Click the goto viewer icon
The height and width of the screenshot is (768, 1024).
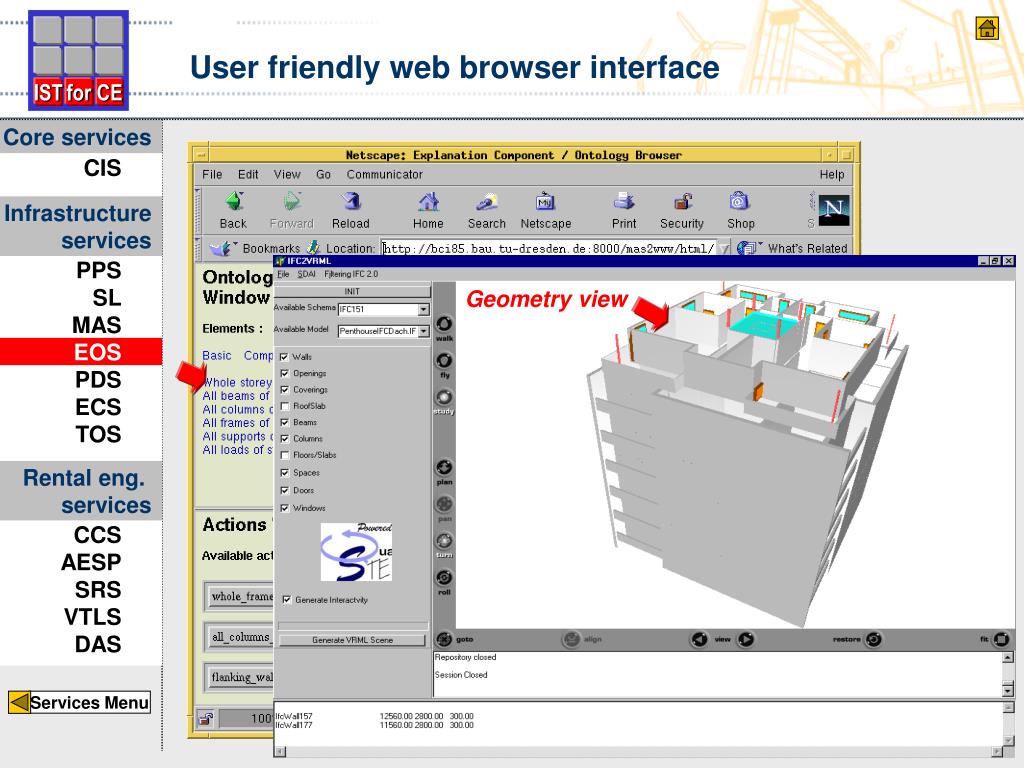pos(444,639)
